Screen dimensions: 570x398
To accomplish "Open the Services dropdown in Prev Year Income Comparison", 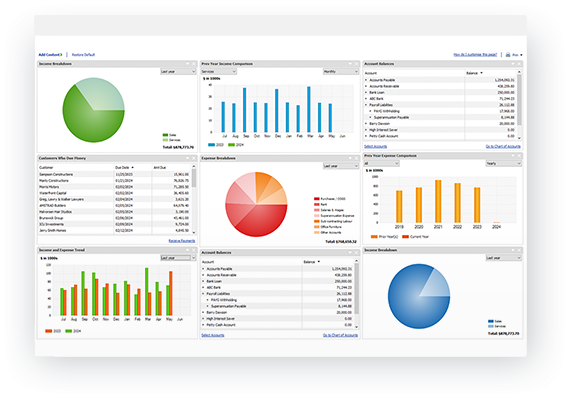I will pos(219,72).
